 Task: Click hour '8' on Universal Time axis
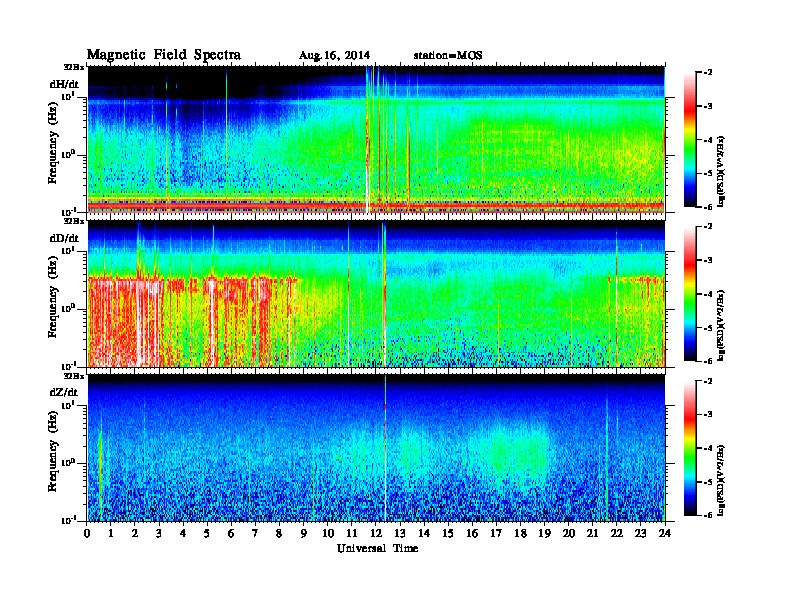click(x=279, y=533)
